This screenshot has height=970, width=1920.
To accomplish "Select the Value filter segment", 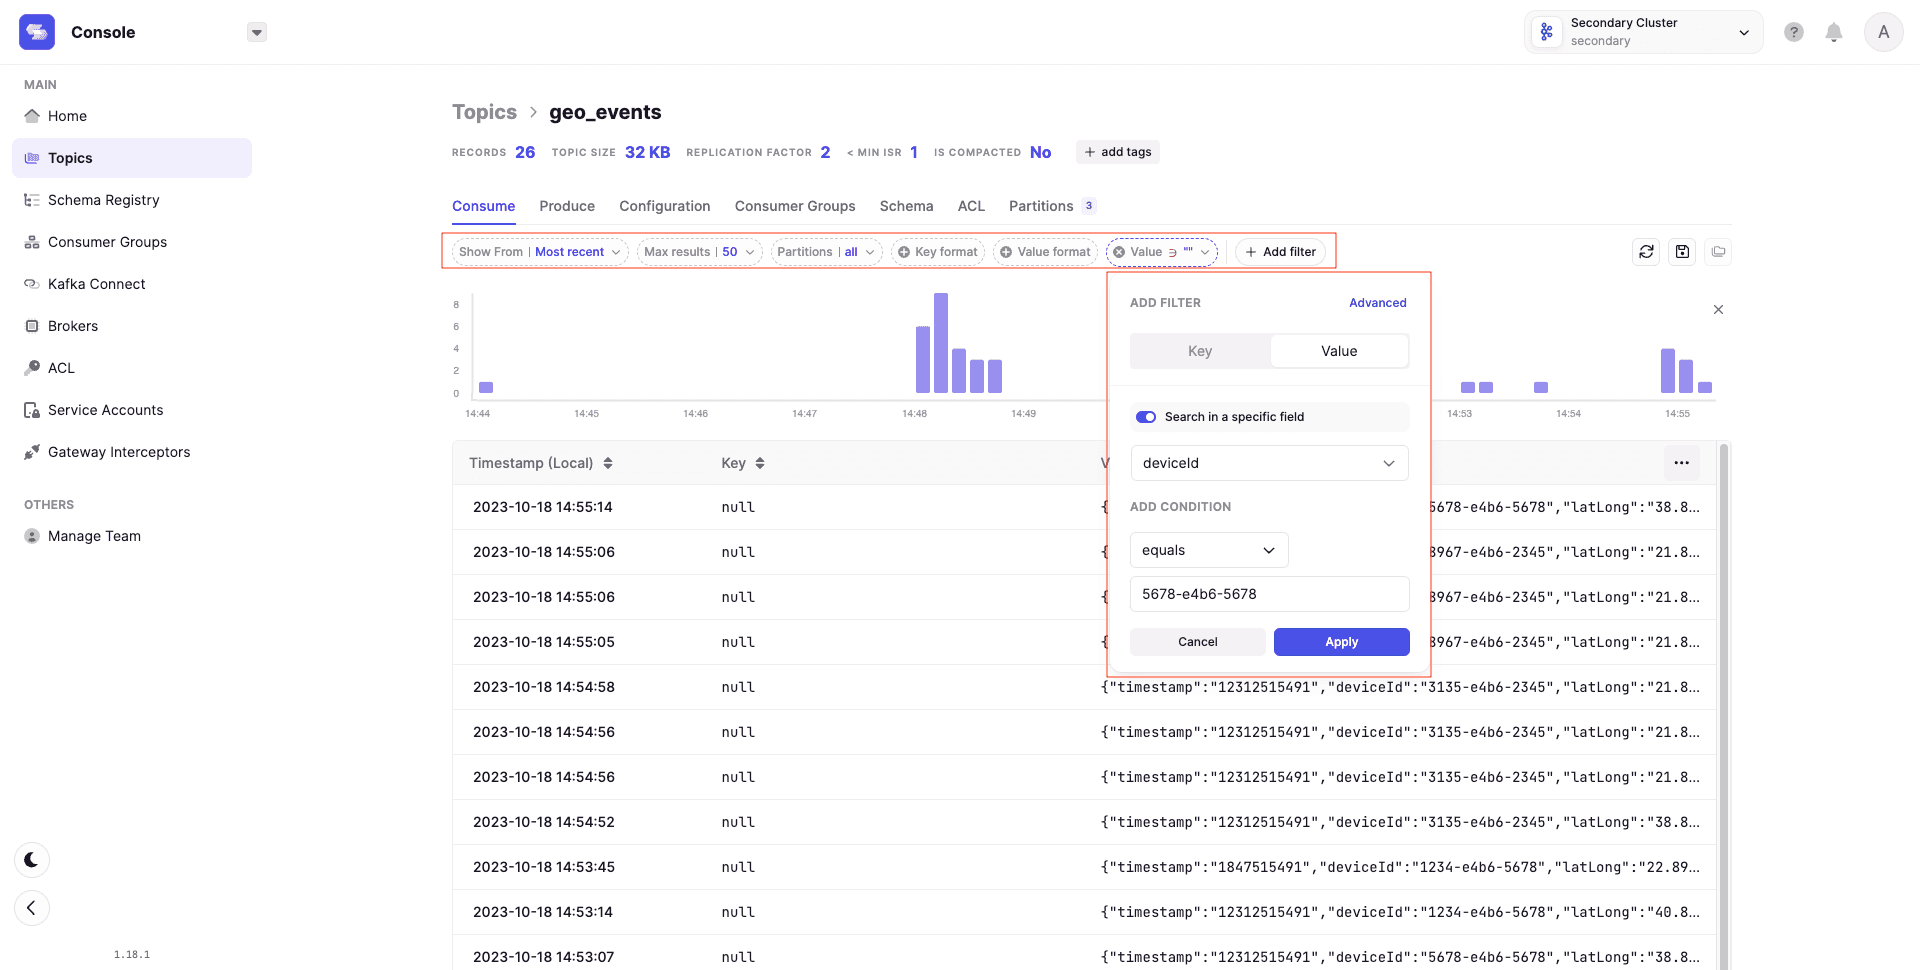I will 1338,351.
